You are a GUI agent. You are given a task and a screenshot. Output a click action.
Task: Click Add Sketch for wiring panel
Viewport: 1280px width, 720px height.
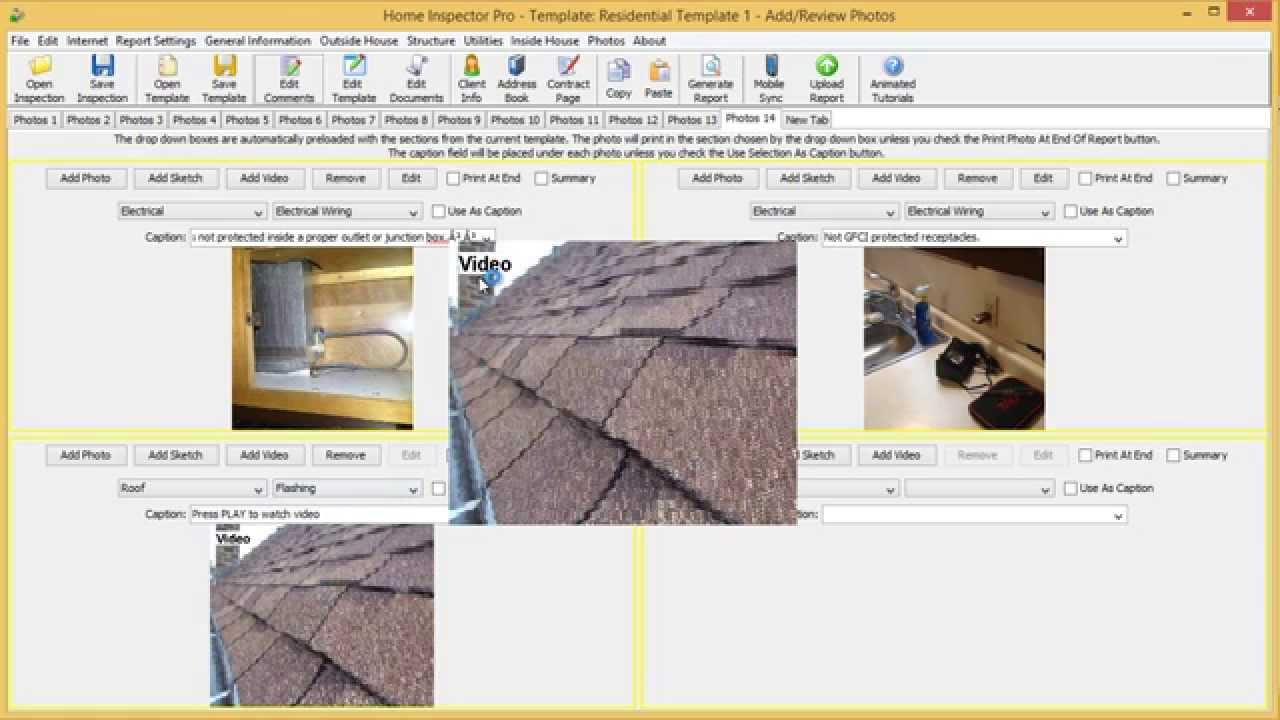[175, 178]
